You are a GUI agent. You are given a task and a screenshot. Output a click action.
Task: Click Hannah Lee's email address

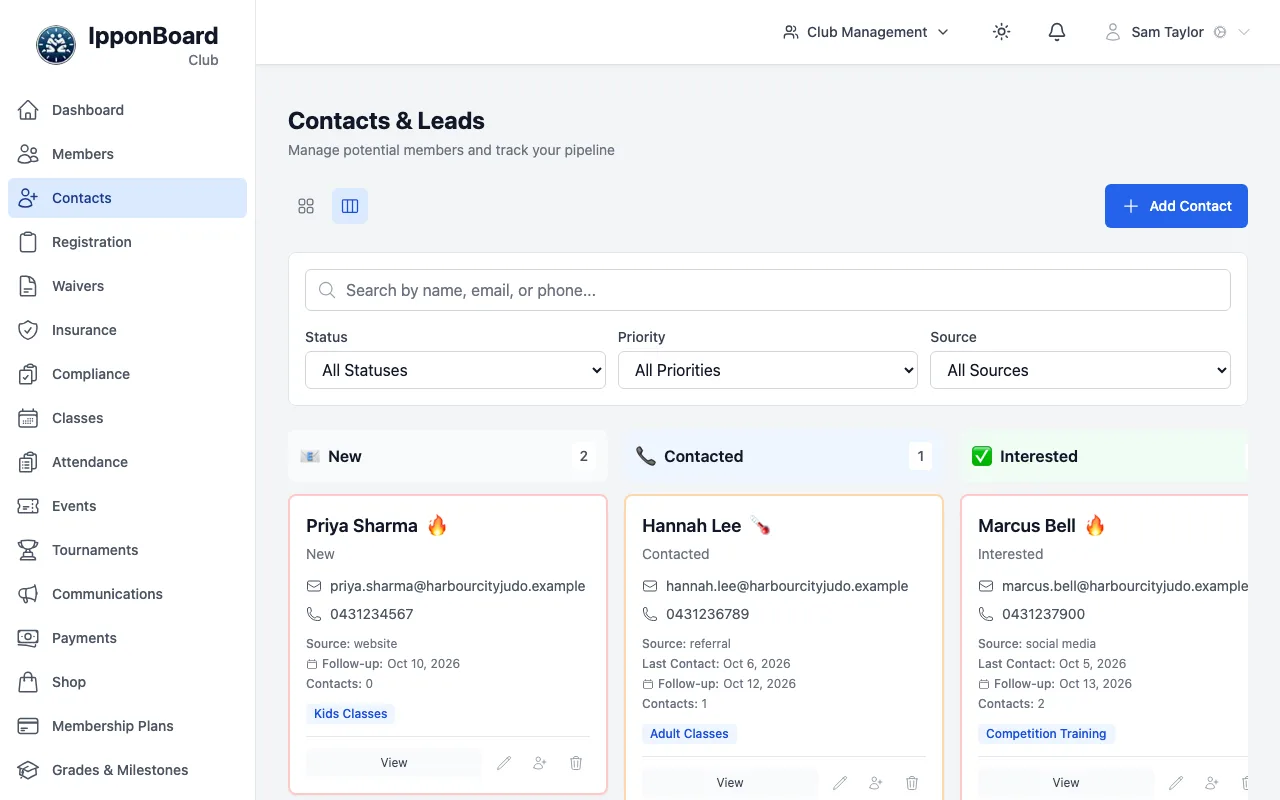[x=787, y=586]
